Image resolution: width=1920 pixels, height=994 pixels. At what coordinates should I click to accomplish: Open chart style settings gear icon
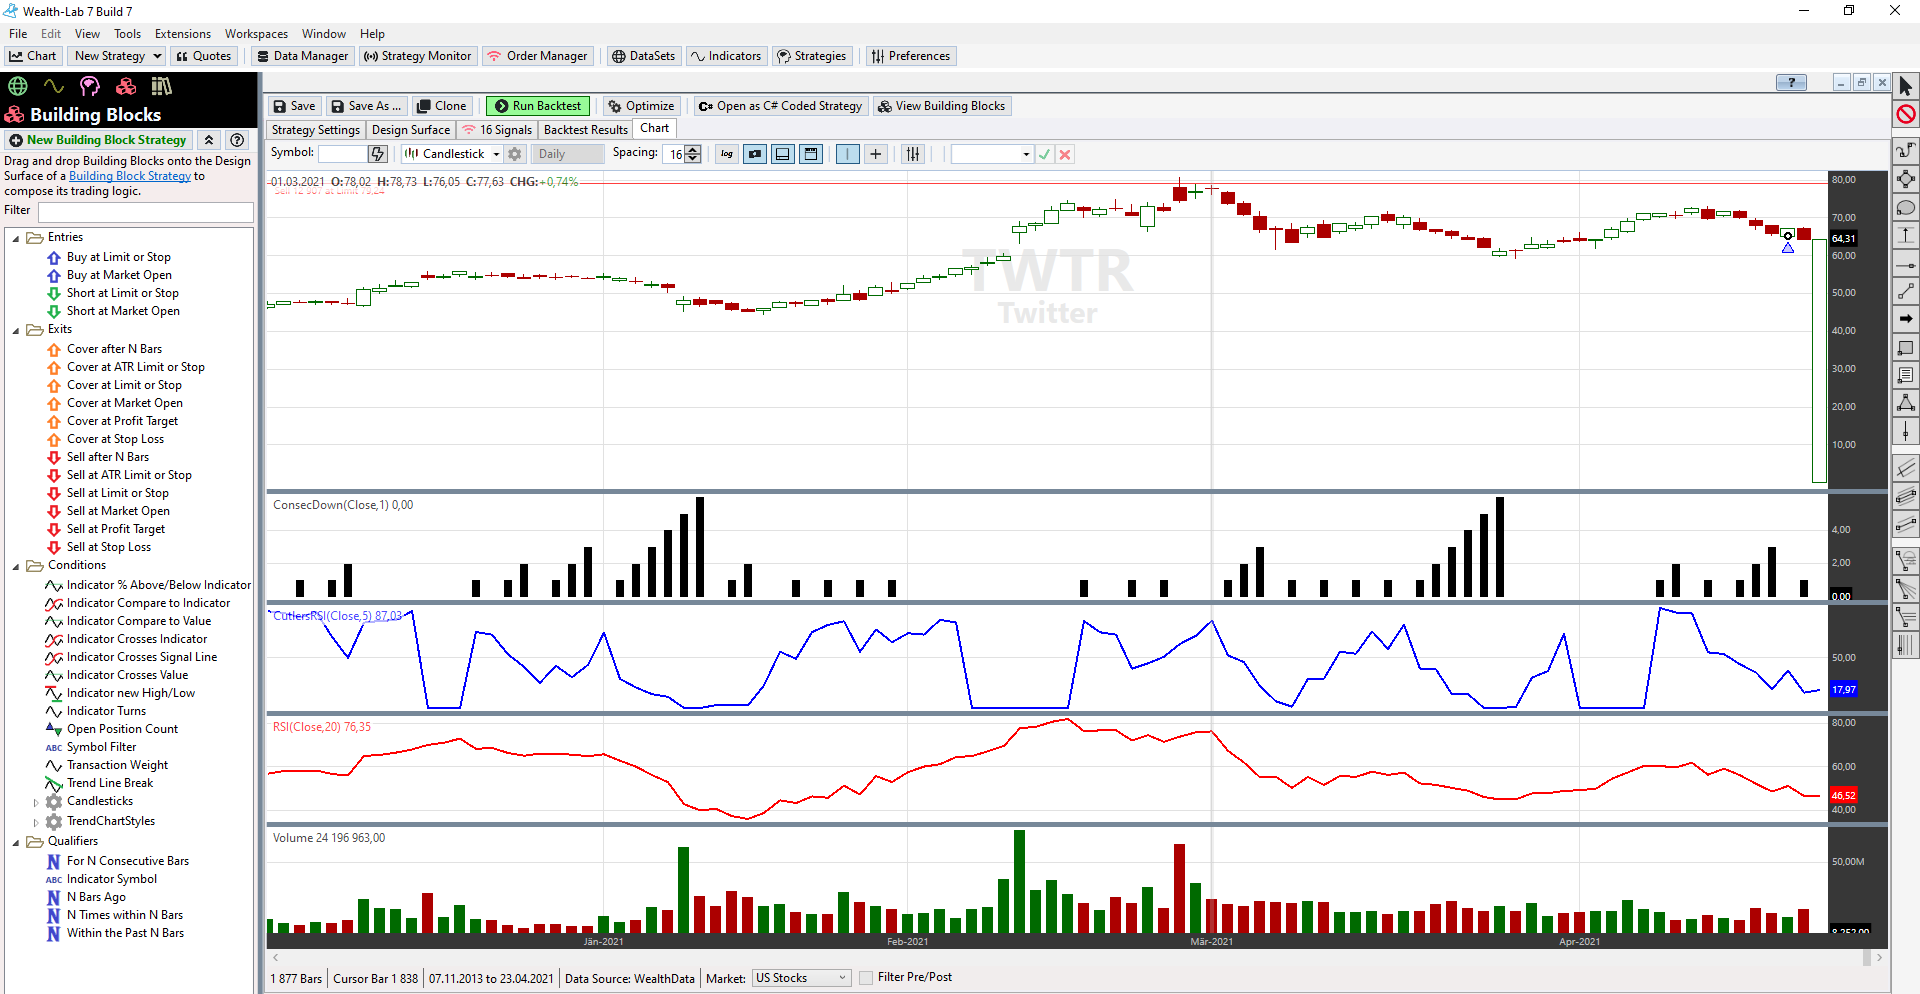[515, 154]
